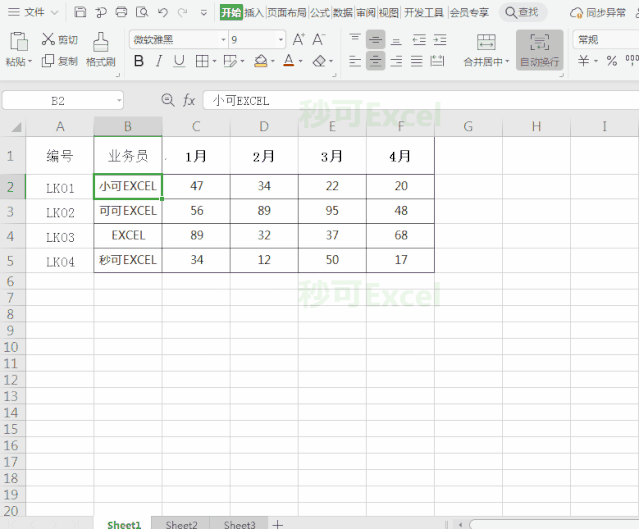Screen dimensions: 639x529
Task: Click the currency yen symbol icon
Action: click(583, 61)
